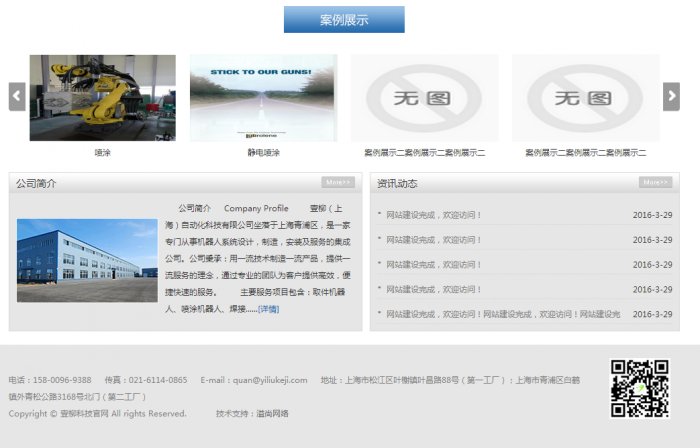Open More>> in the 资讯动态 panel
Screen dimensions: 700x448
click(655, 183)
